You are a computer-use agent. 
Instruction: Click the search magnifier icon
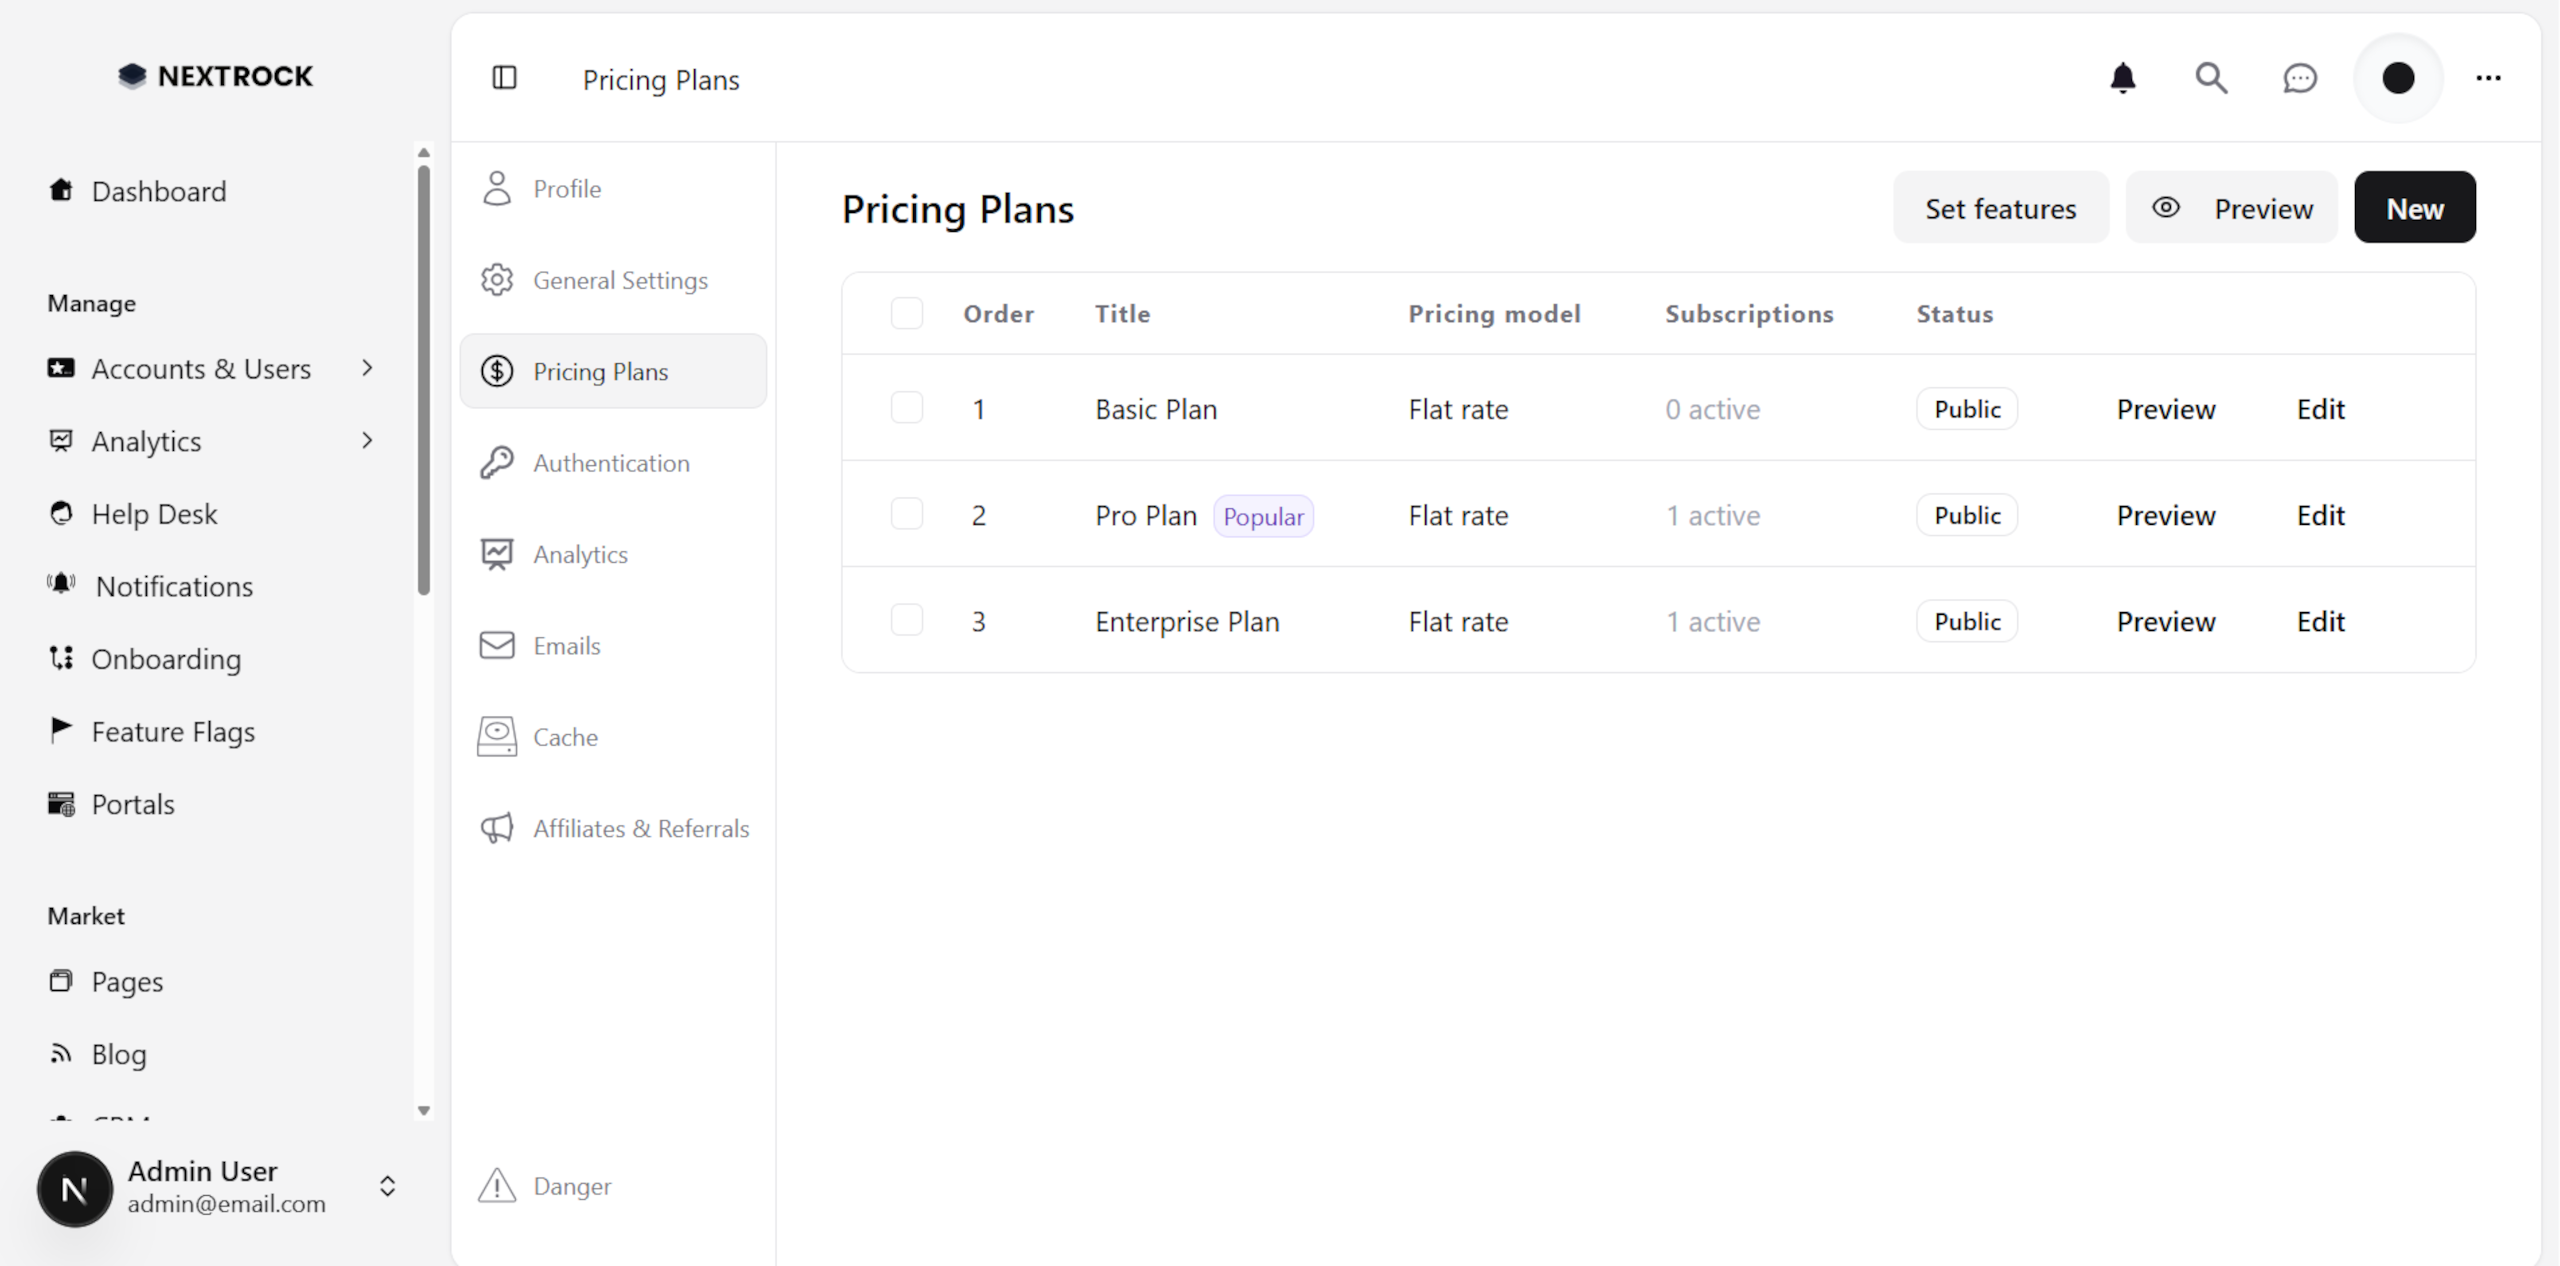[2211, 78]
